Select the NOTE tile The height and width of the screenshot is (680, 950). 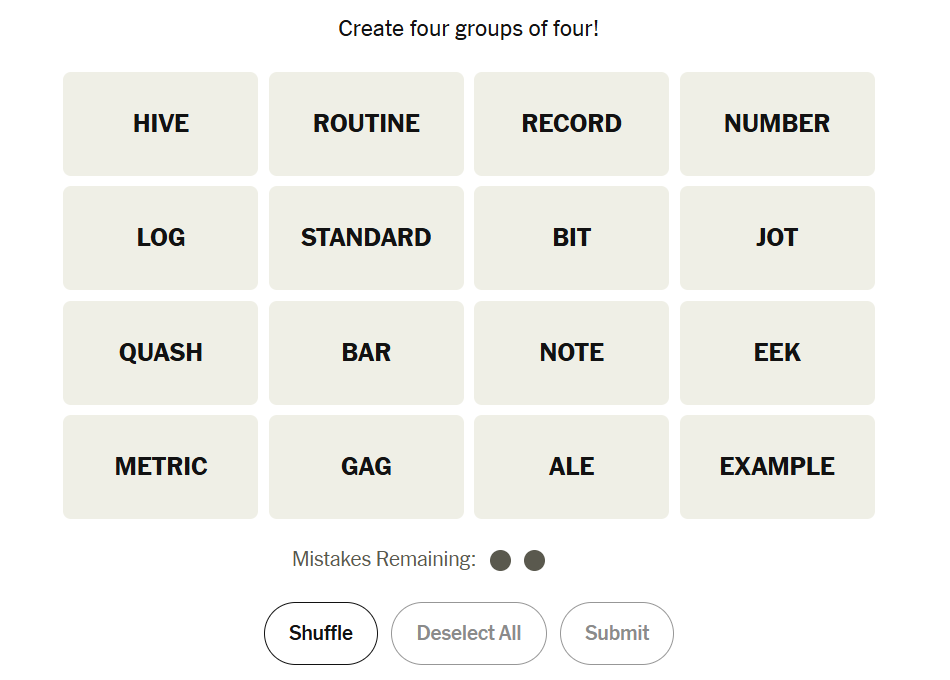click(x=571, y=353)
